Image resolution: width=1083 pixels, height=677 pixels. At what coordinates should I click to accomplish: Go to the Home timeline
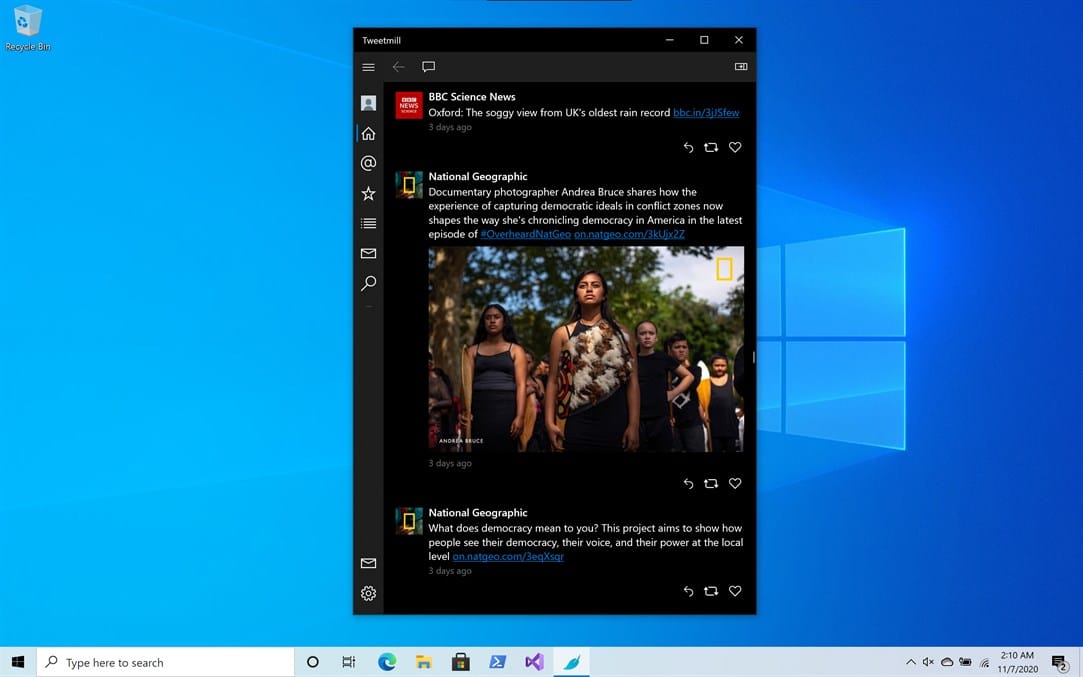click(368, 133)
